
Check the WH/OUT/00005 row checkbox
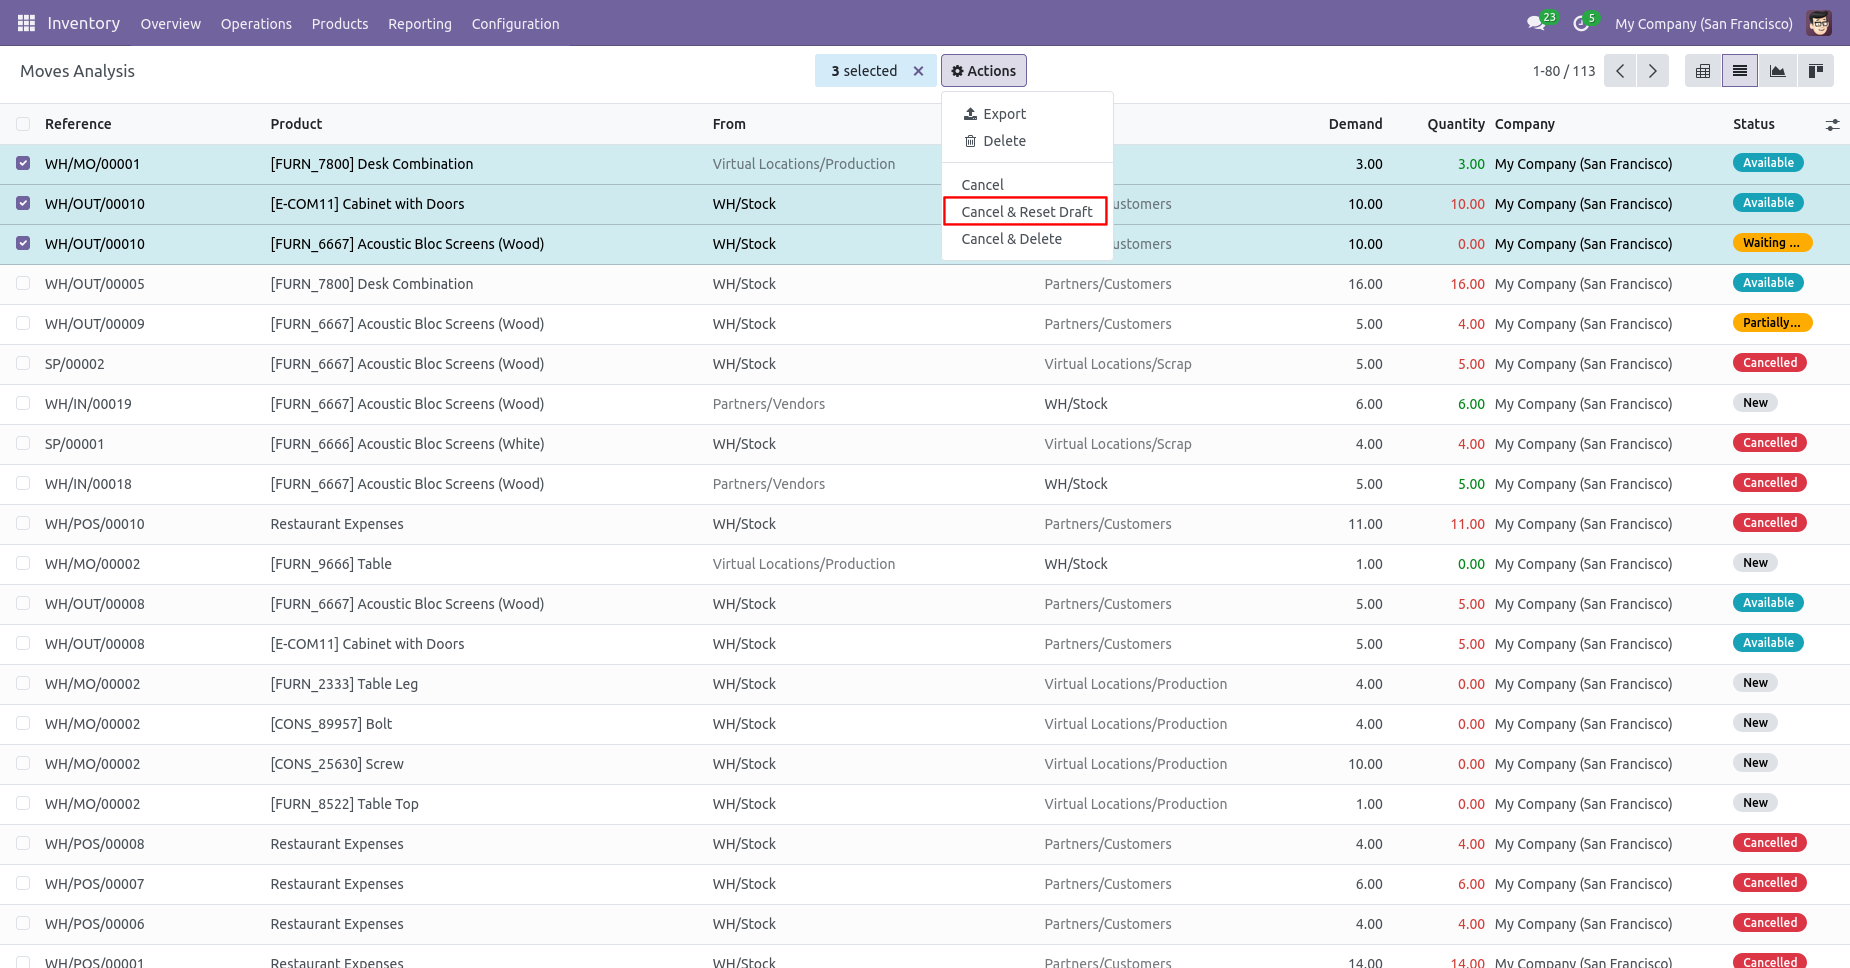pos(23,283)
